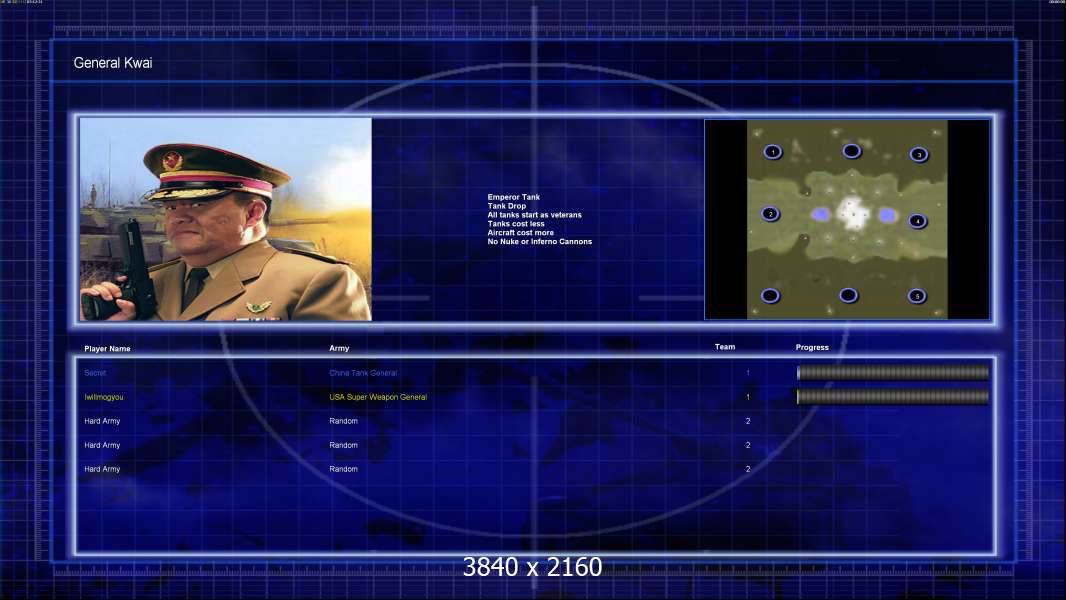
Task: Click the unnumbered marker between positions 1 and 3
Action: 851,151
